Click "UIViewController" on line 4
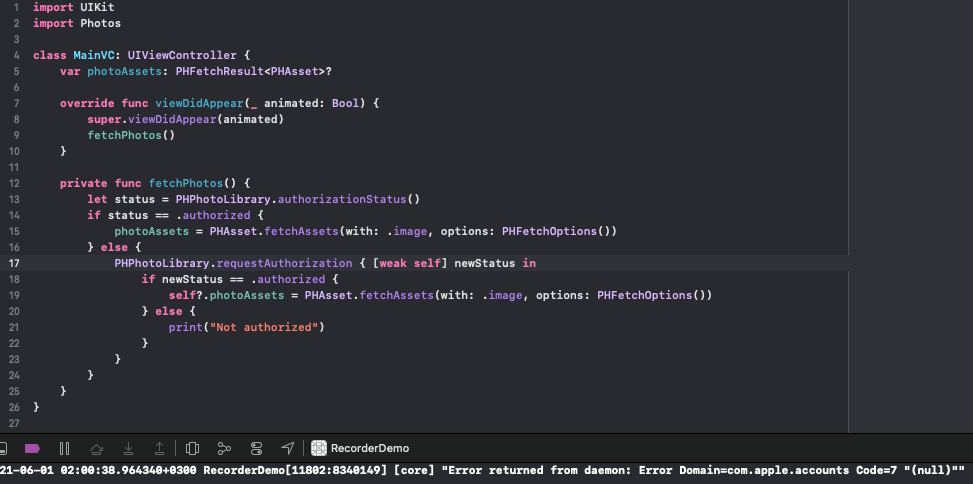This screenshot has height=484, width=973. click(182, 55)
